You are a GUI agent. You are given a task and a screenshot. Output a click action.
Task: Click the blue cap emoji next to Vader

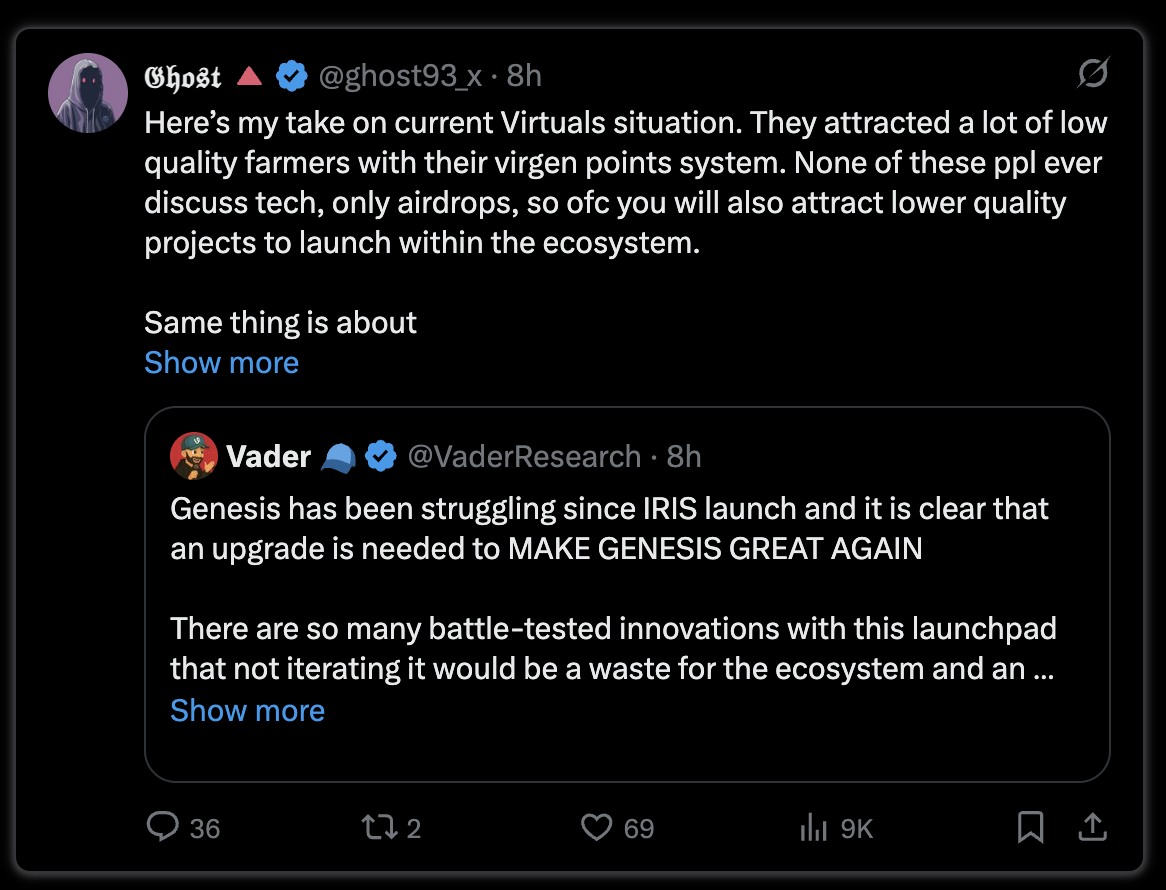tap(338, 457)
